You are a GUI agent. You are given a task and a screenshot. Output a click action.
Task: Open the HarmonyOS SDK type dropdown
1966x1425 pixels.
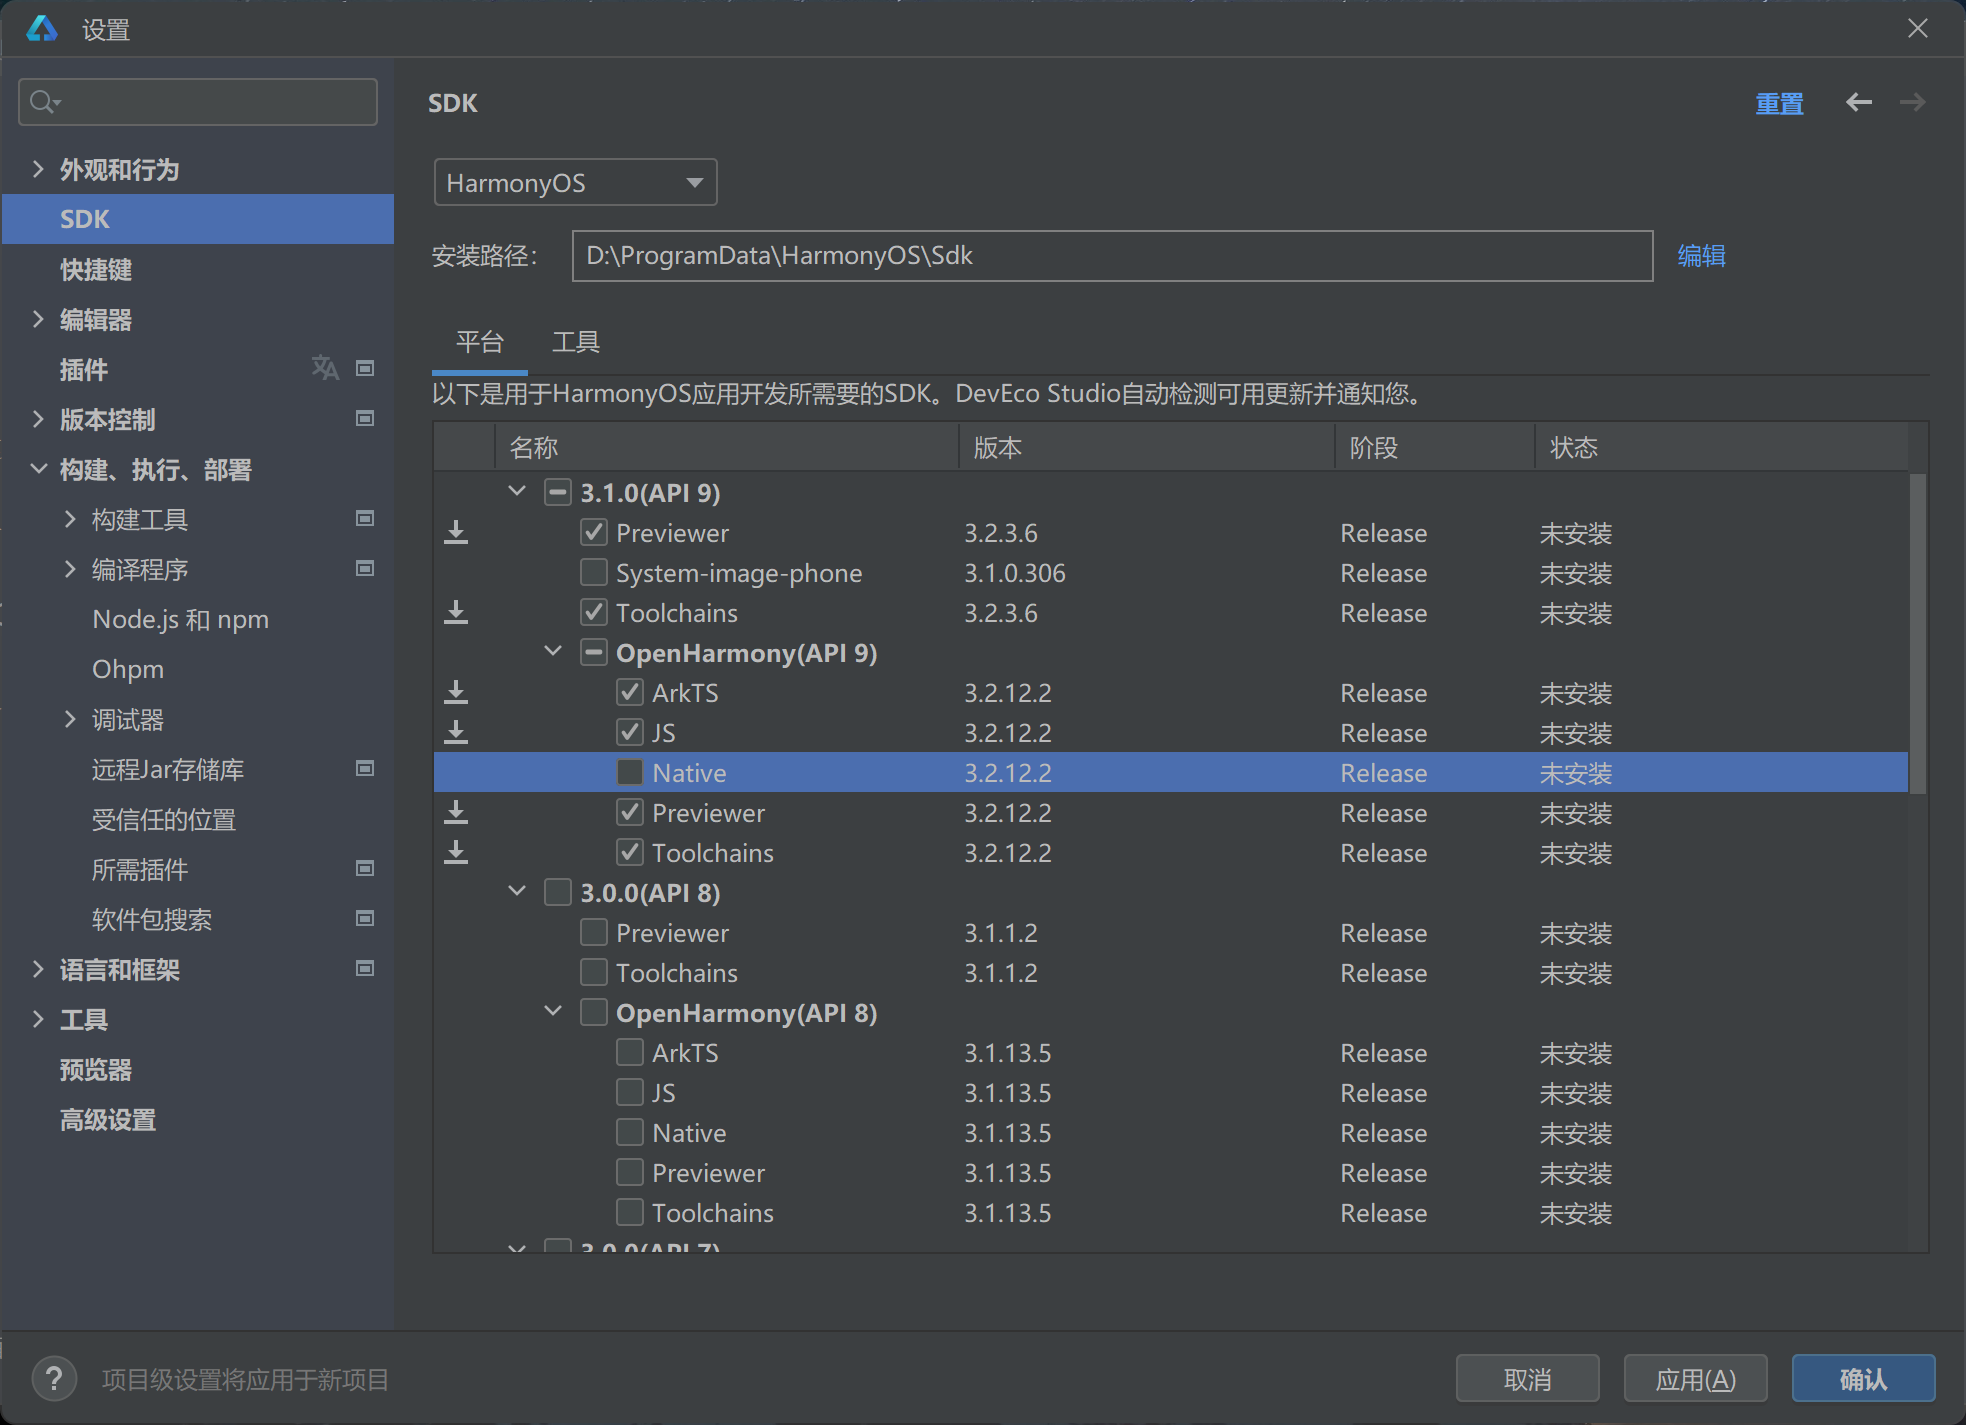tap(575, 182)
